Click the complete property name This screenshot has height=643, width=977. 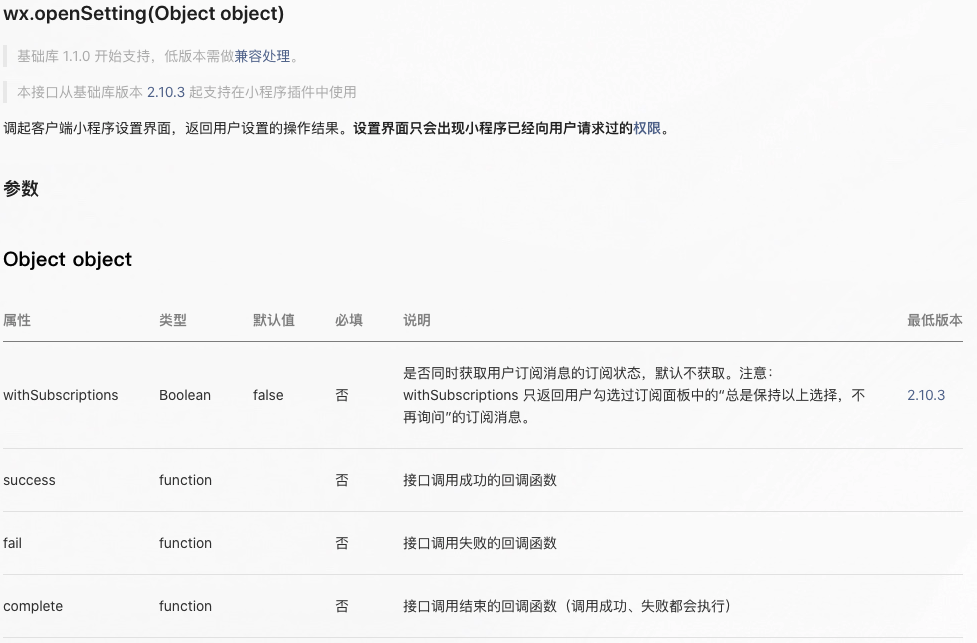(33, 606)
